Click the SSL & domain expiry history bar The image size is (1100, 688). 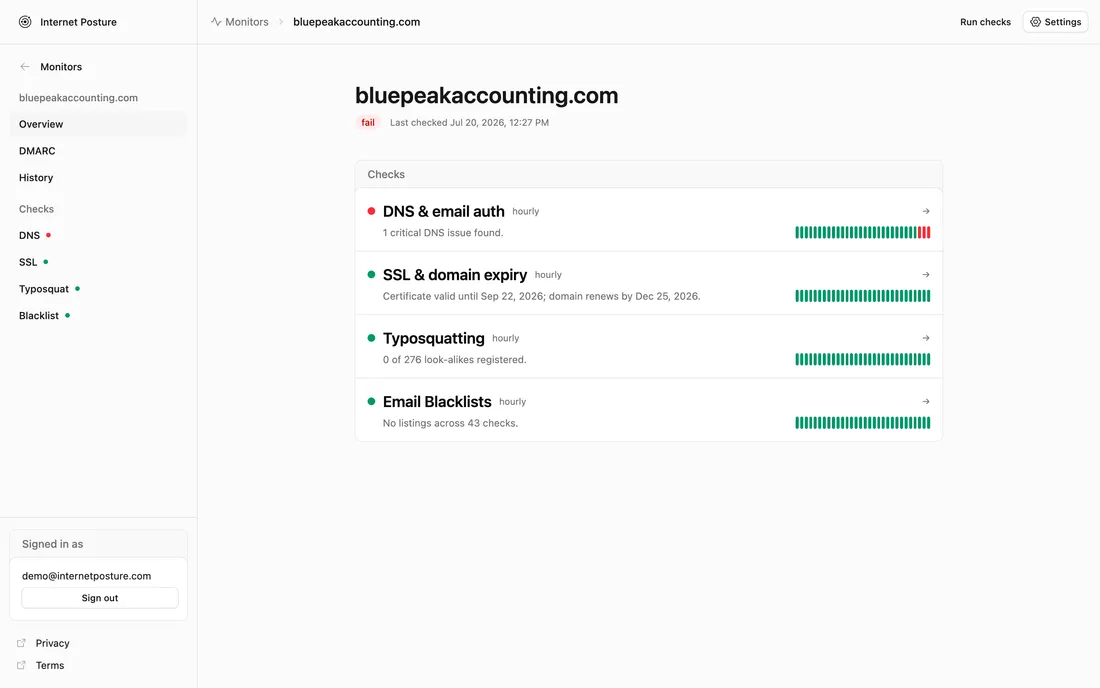tap(862, 296)
